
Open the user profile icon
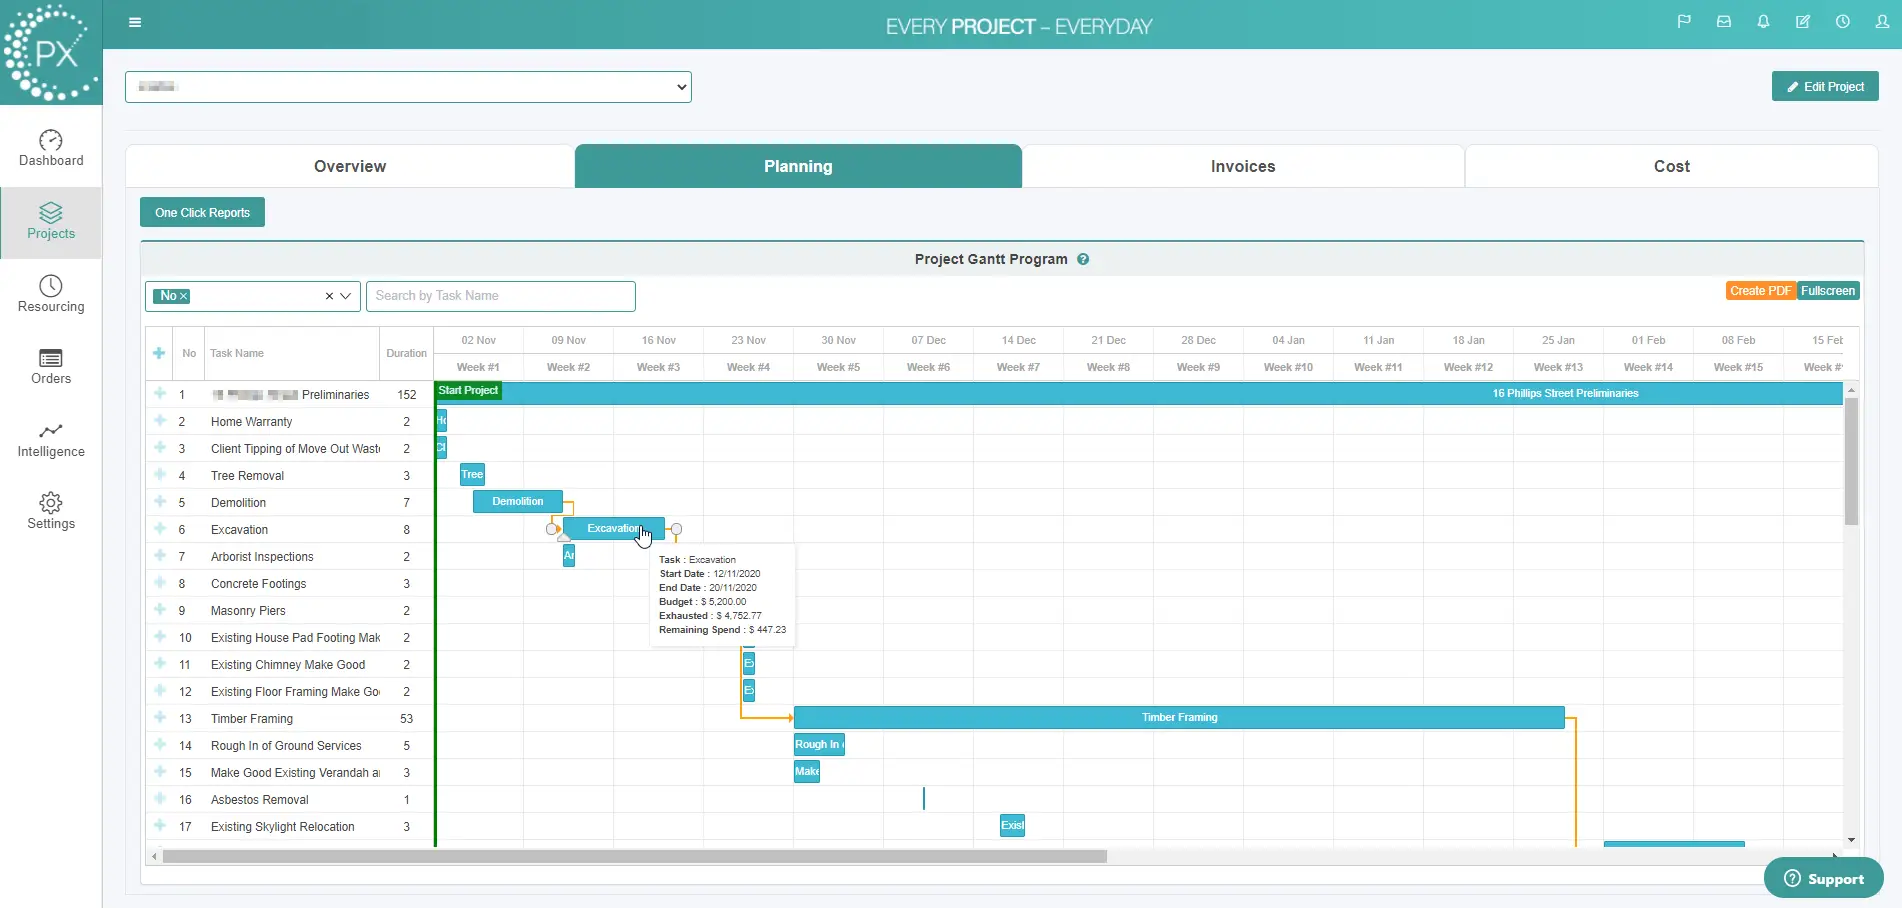coord(1882,22)
